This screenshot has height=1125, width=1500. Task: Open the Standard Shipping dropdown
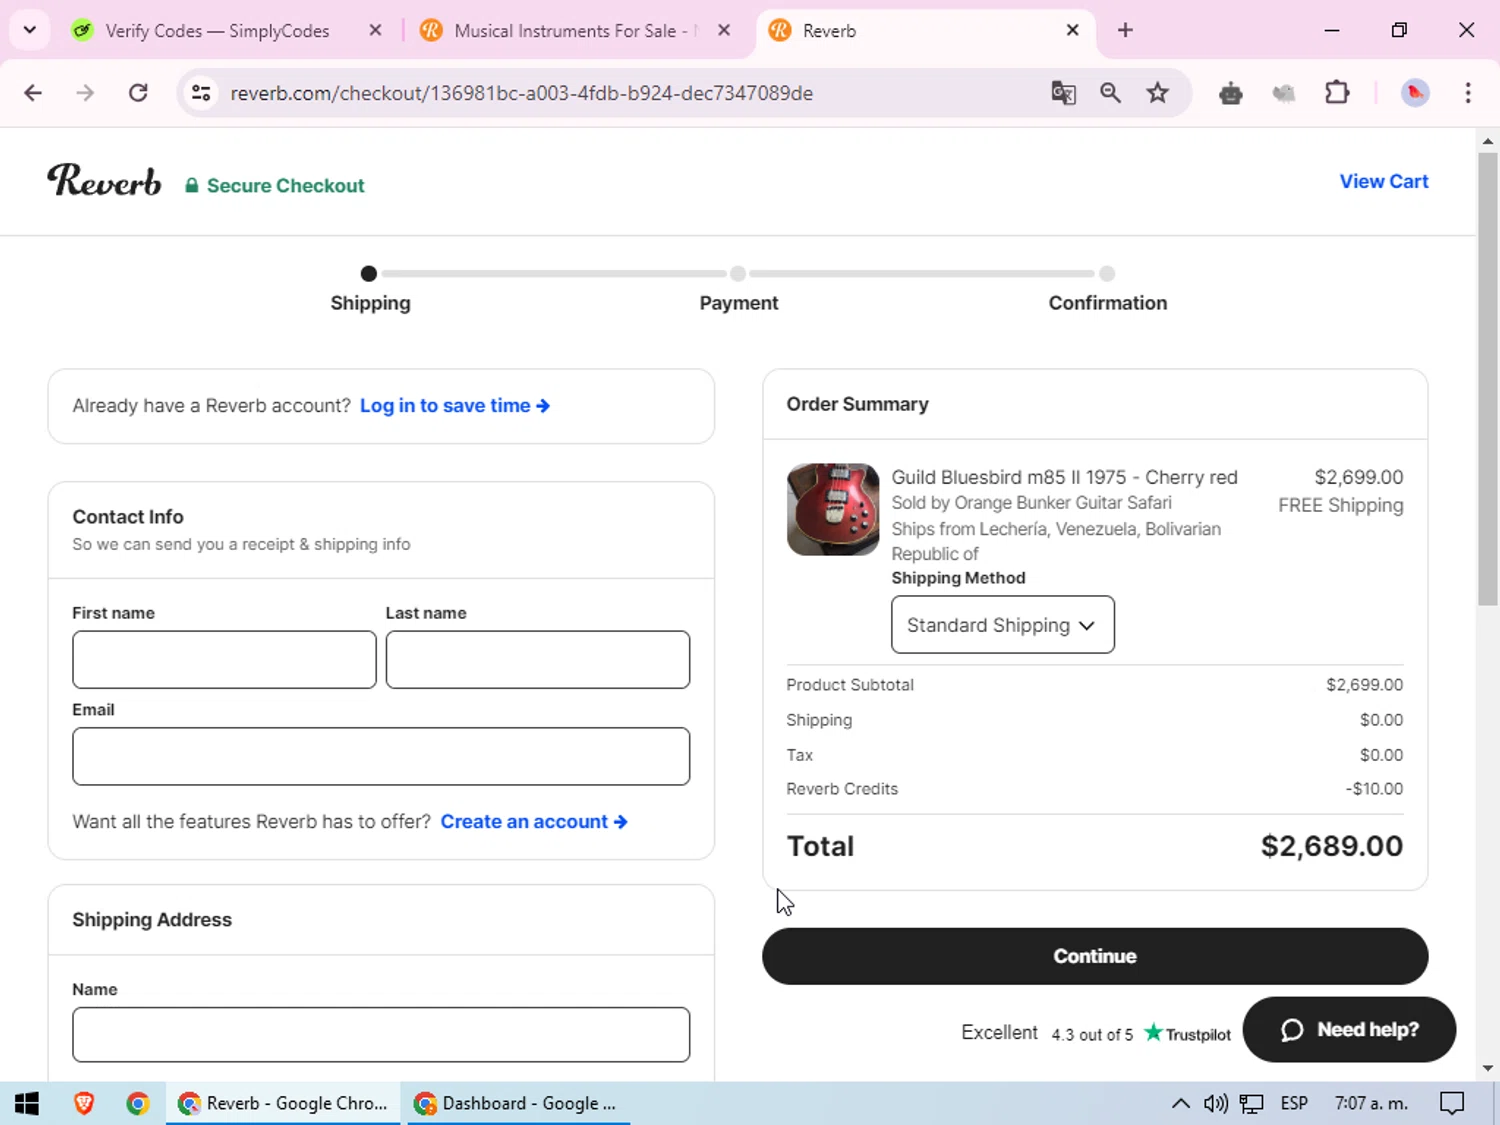[1003, 625]
